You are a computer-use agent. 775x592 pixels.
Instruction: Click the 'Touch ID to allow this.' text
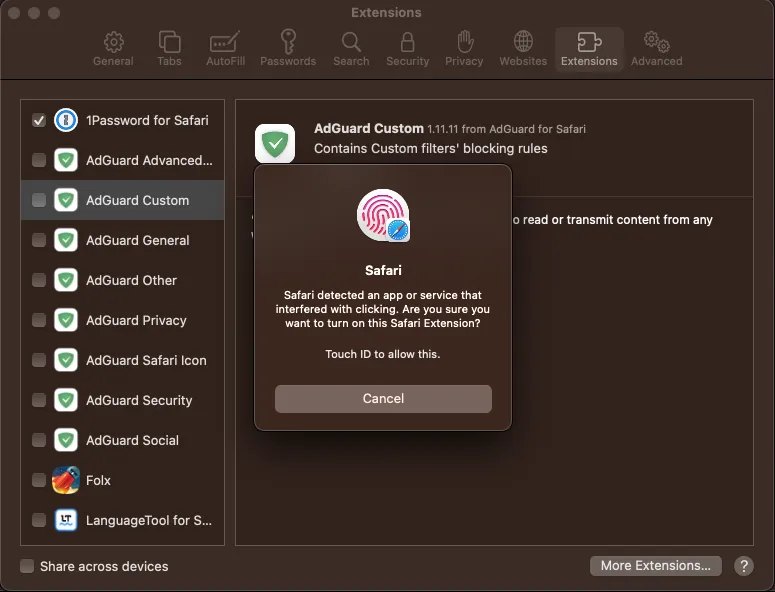pos(383,354)
